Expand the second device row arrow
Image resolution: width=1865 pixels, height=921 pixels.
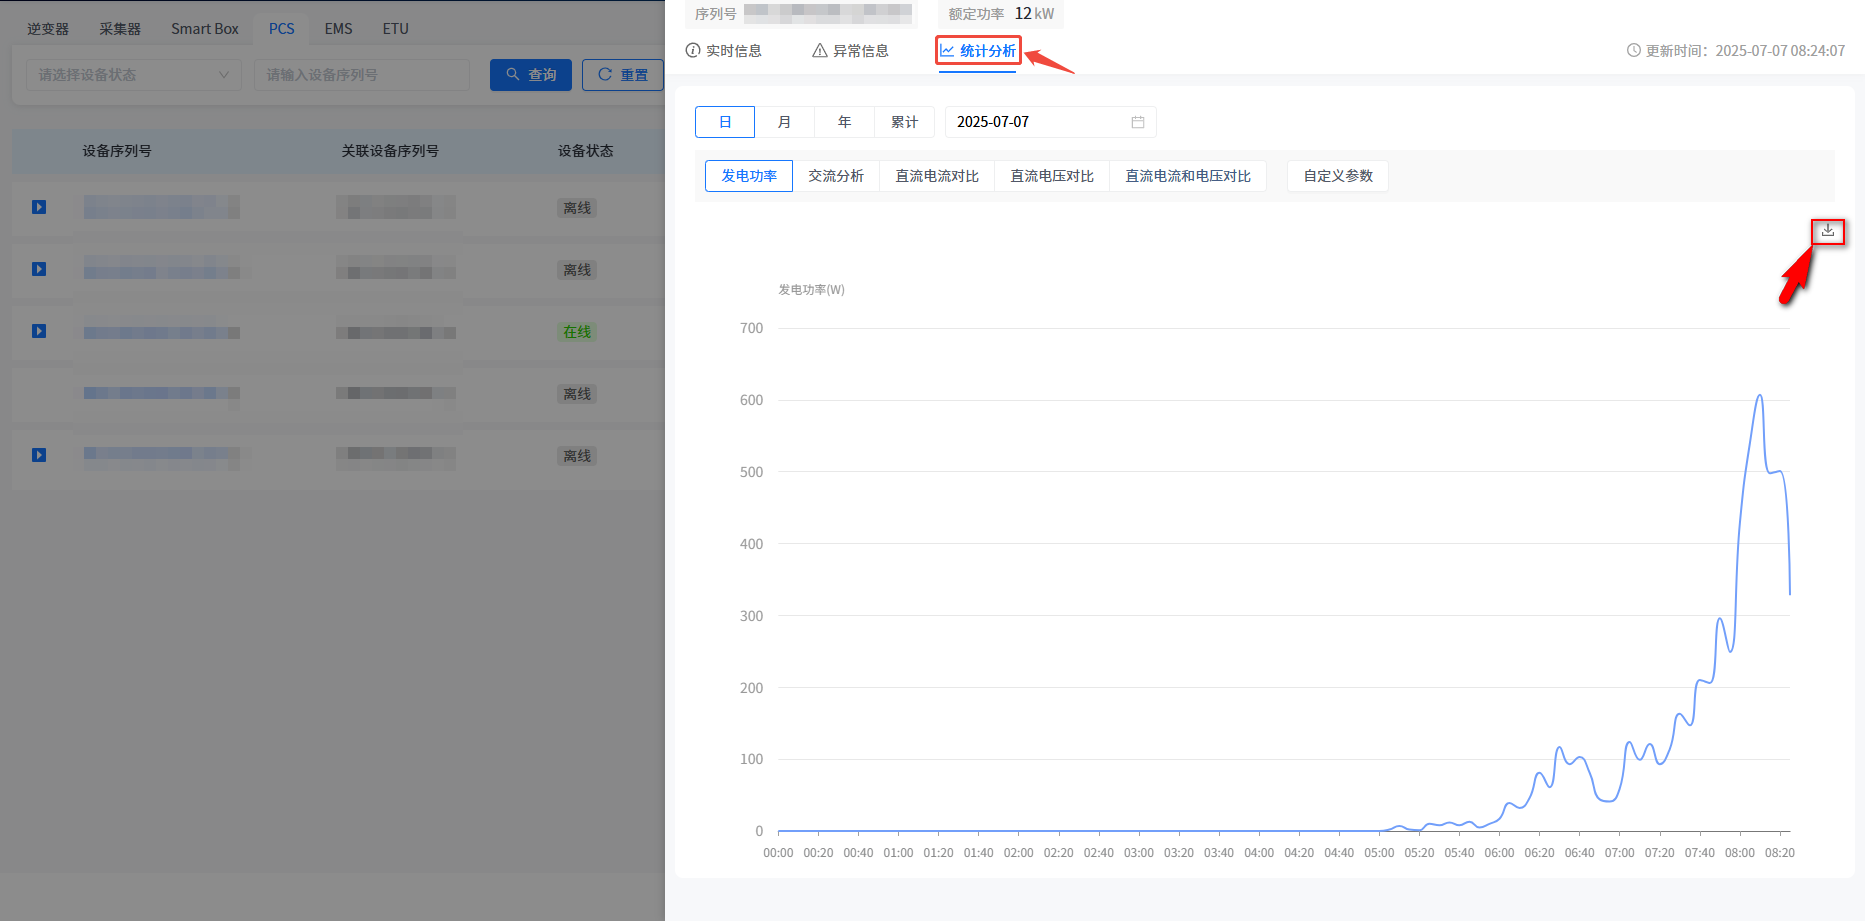pyautogui.click(x=39, y=269)
